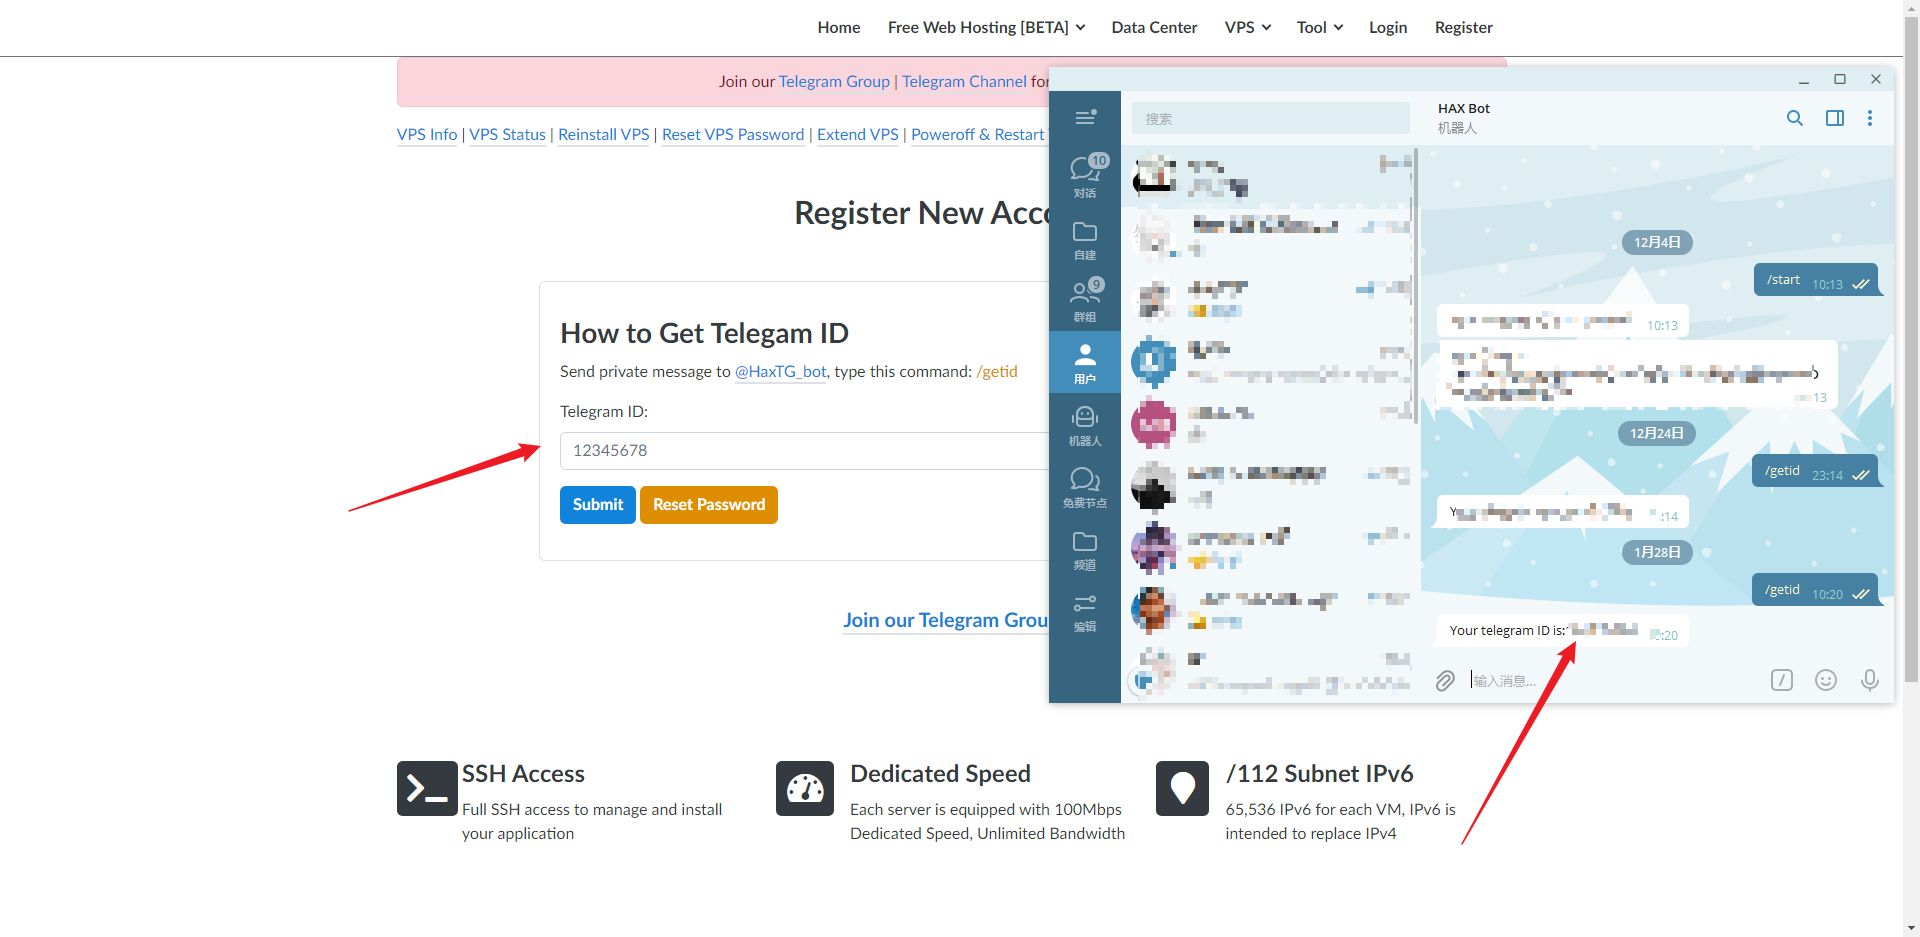Screen dimensions: 1920x937
Task: Minimize the Telegram window
Action: point(1804,79)
